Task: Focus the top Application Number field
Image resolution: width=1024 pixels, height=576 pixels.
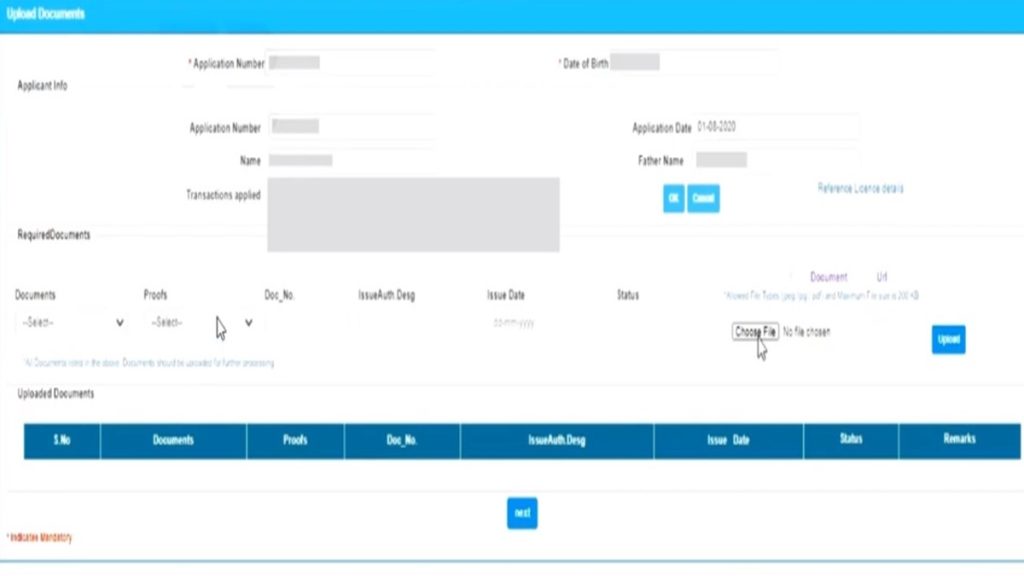Action: [x=350, y=63]
